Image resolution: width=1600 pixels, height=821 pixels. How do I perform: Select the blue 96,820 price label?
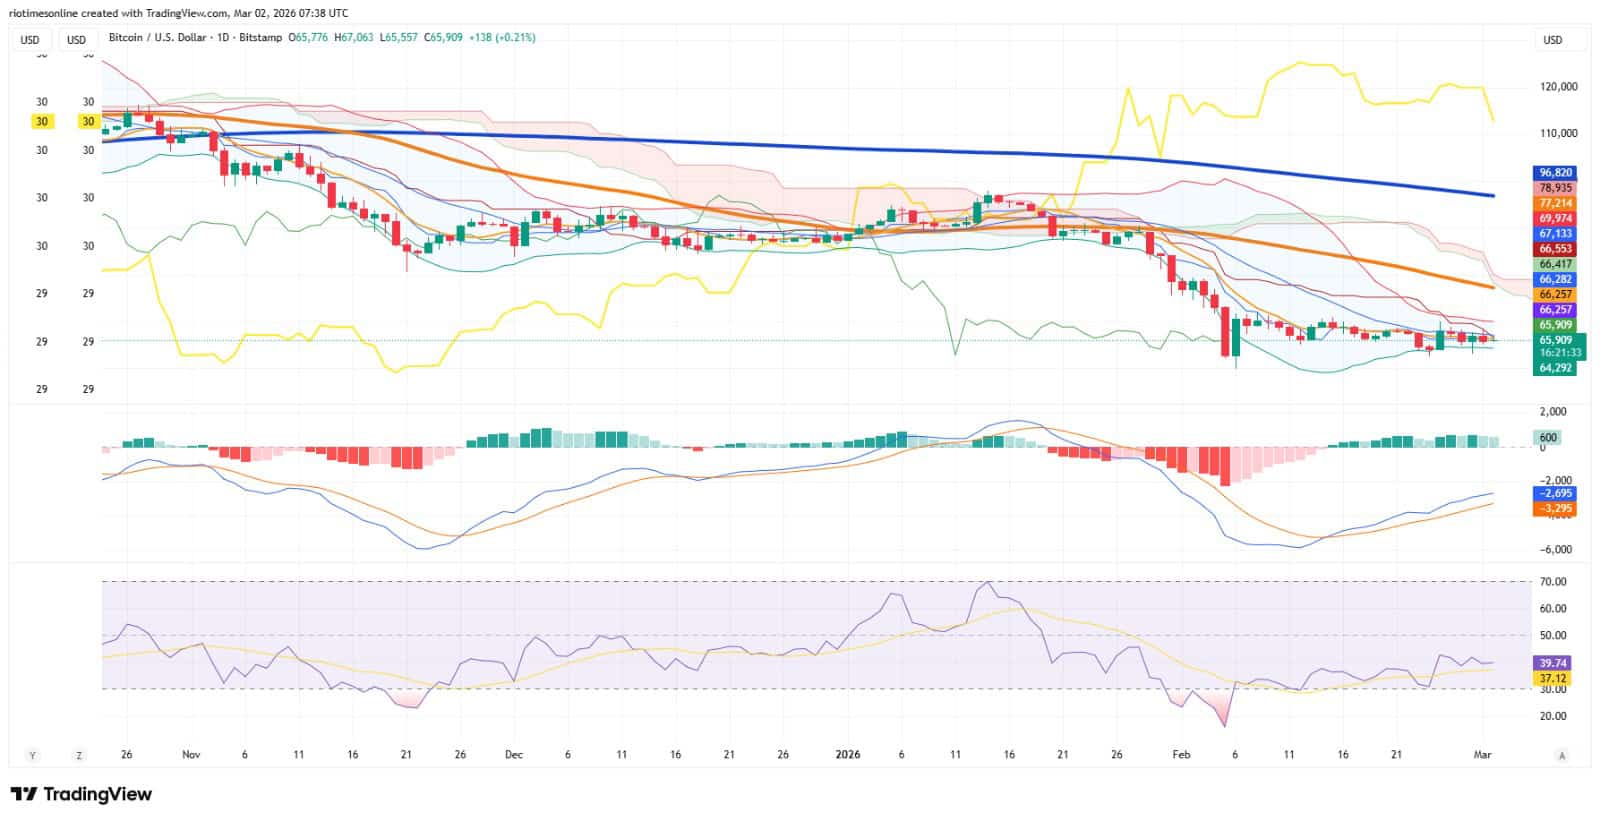point(1555,173)
